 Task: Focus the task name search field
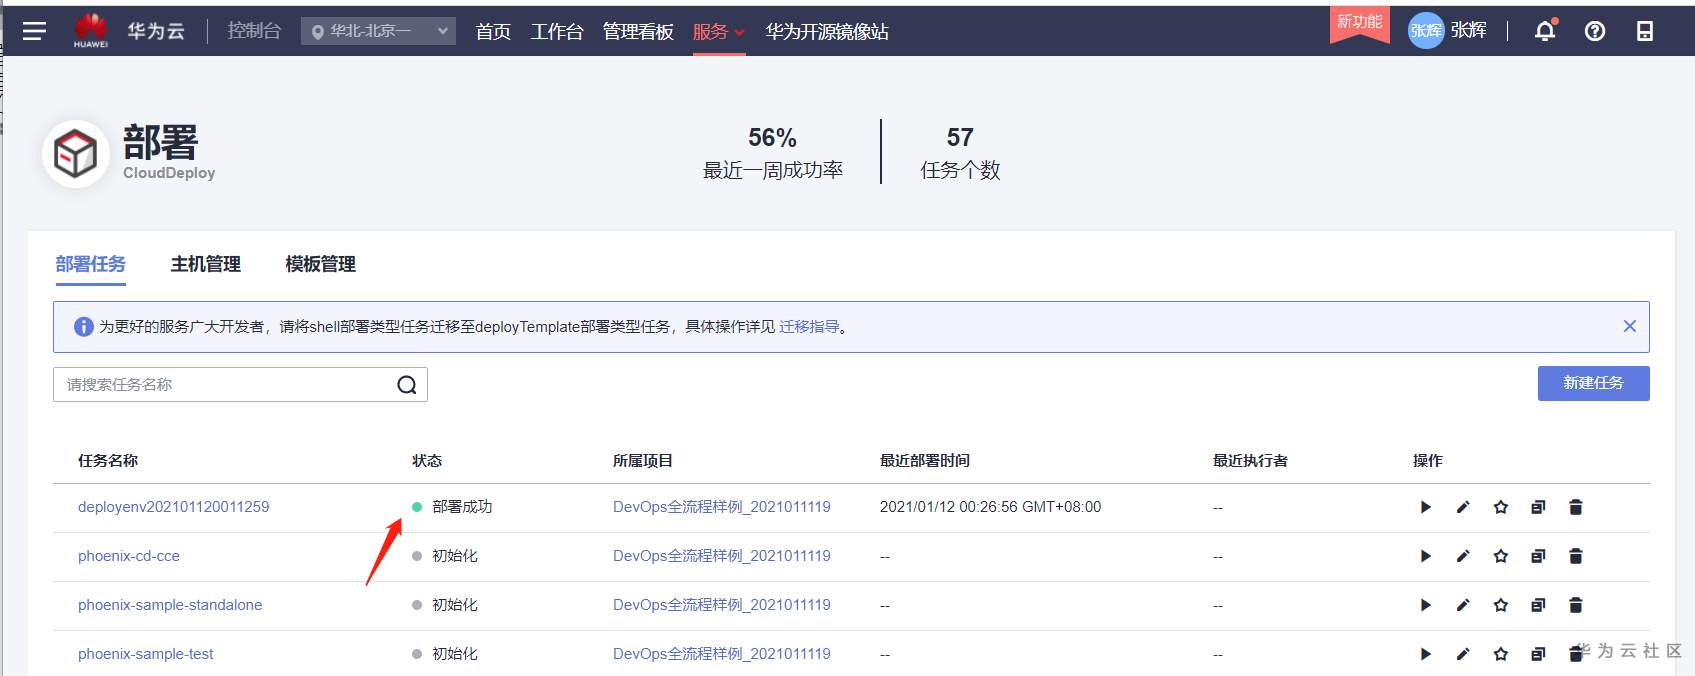240,385
